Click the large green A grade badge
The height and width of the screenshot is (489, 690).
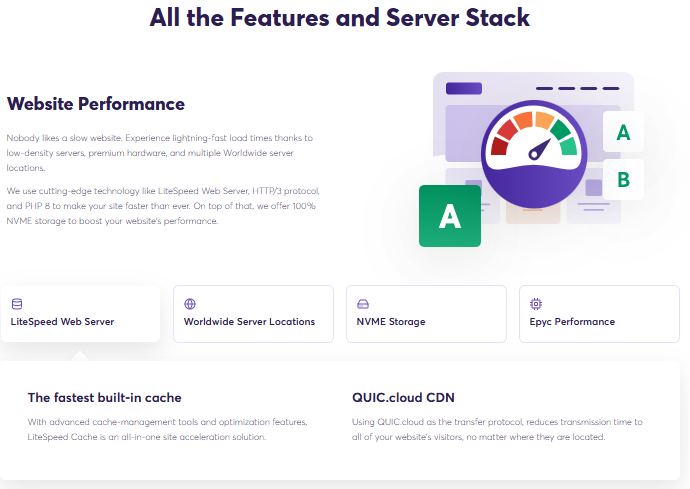pos(450,216)
